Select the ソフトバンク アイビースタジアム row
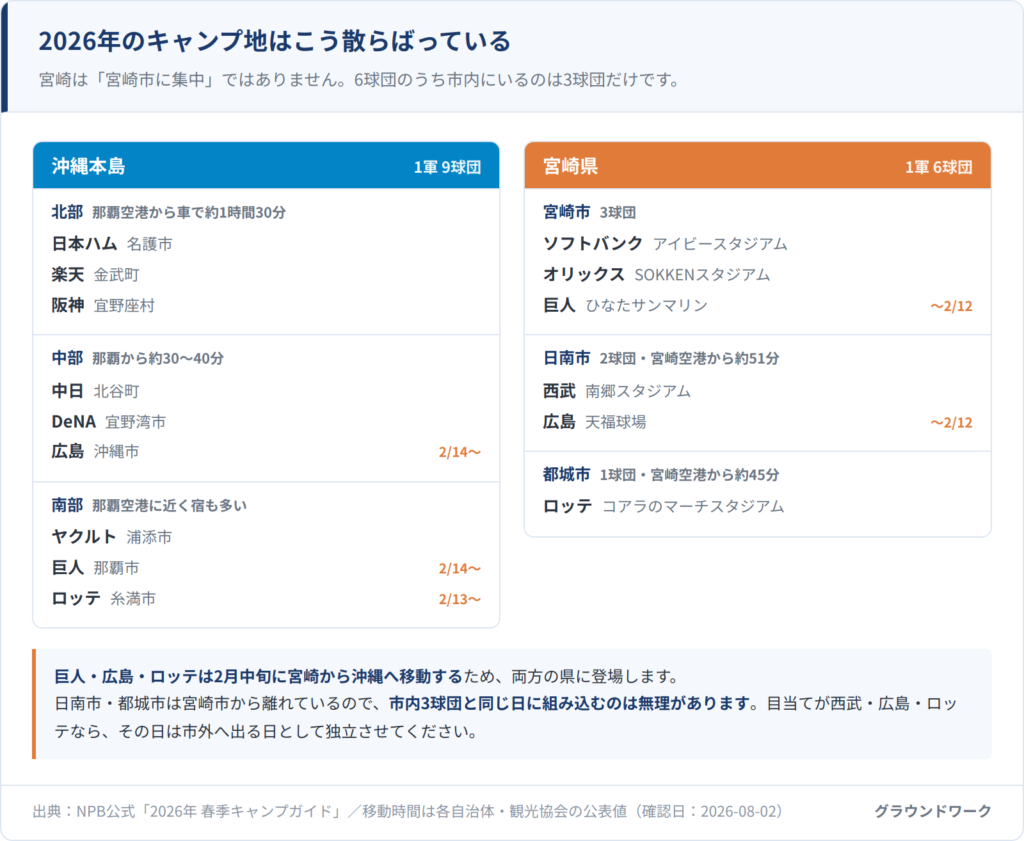 point(758,244)
